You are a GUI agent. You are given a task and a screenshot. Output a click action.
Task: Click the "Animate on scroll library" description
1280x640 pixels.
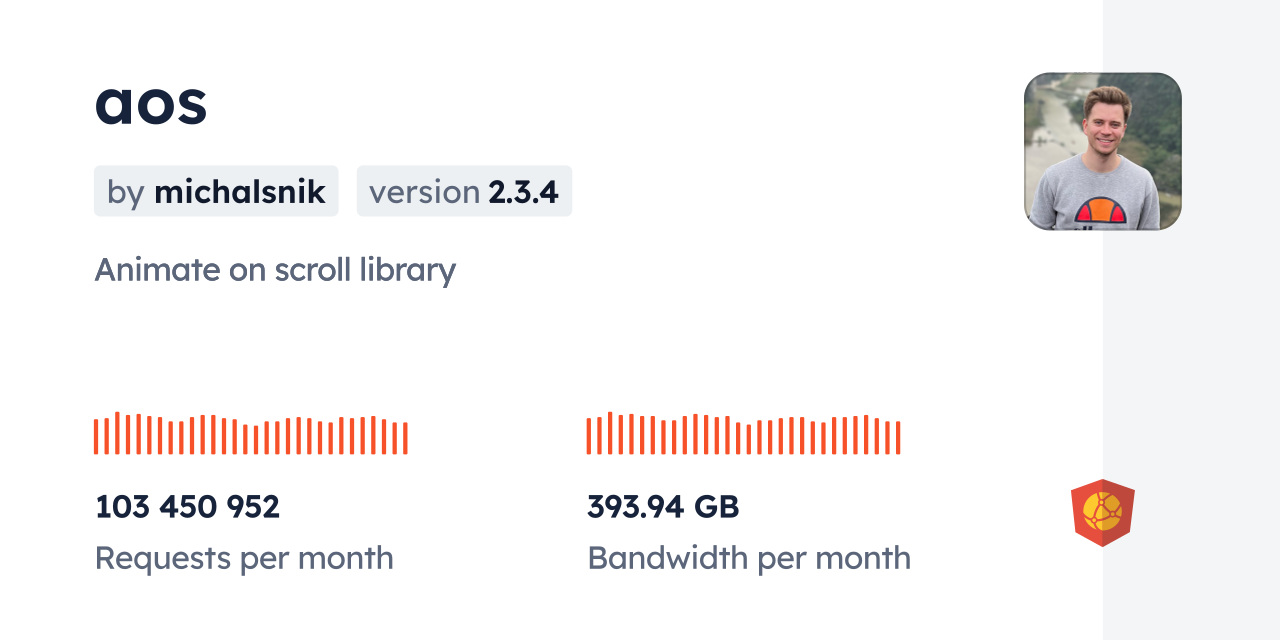click(275, 270)
